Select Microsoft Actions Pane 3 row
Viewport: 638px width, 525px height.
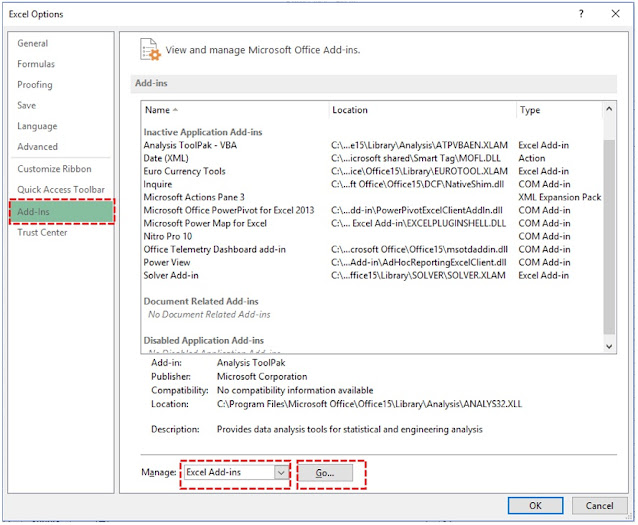[372, 197]
